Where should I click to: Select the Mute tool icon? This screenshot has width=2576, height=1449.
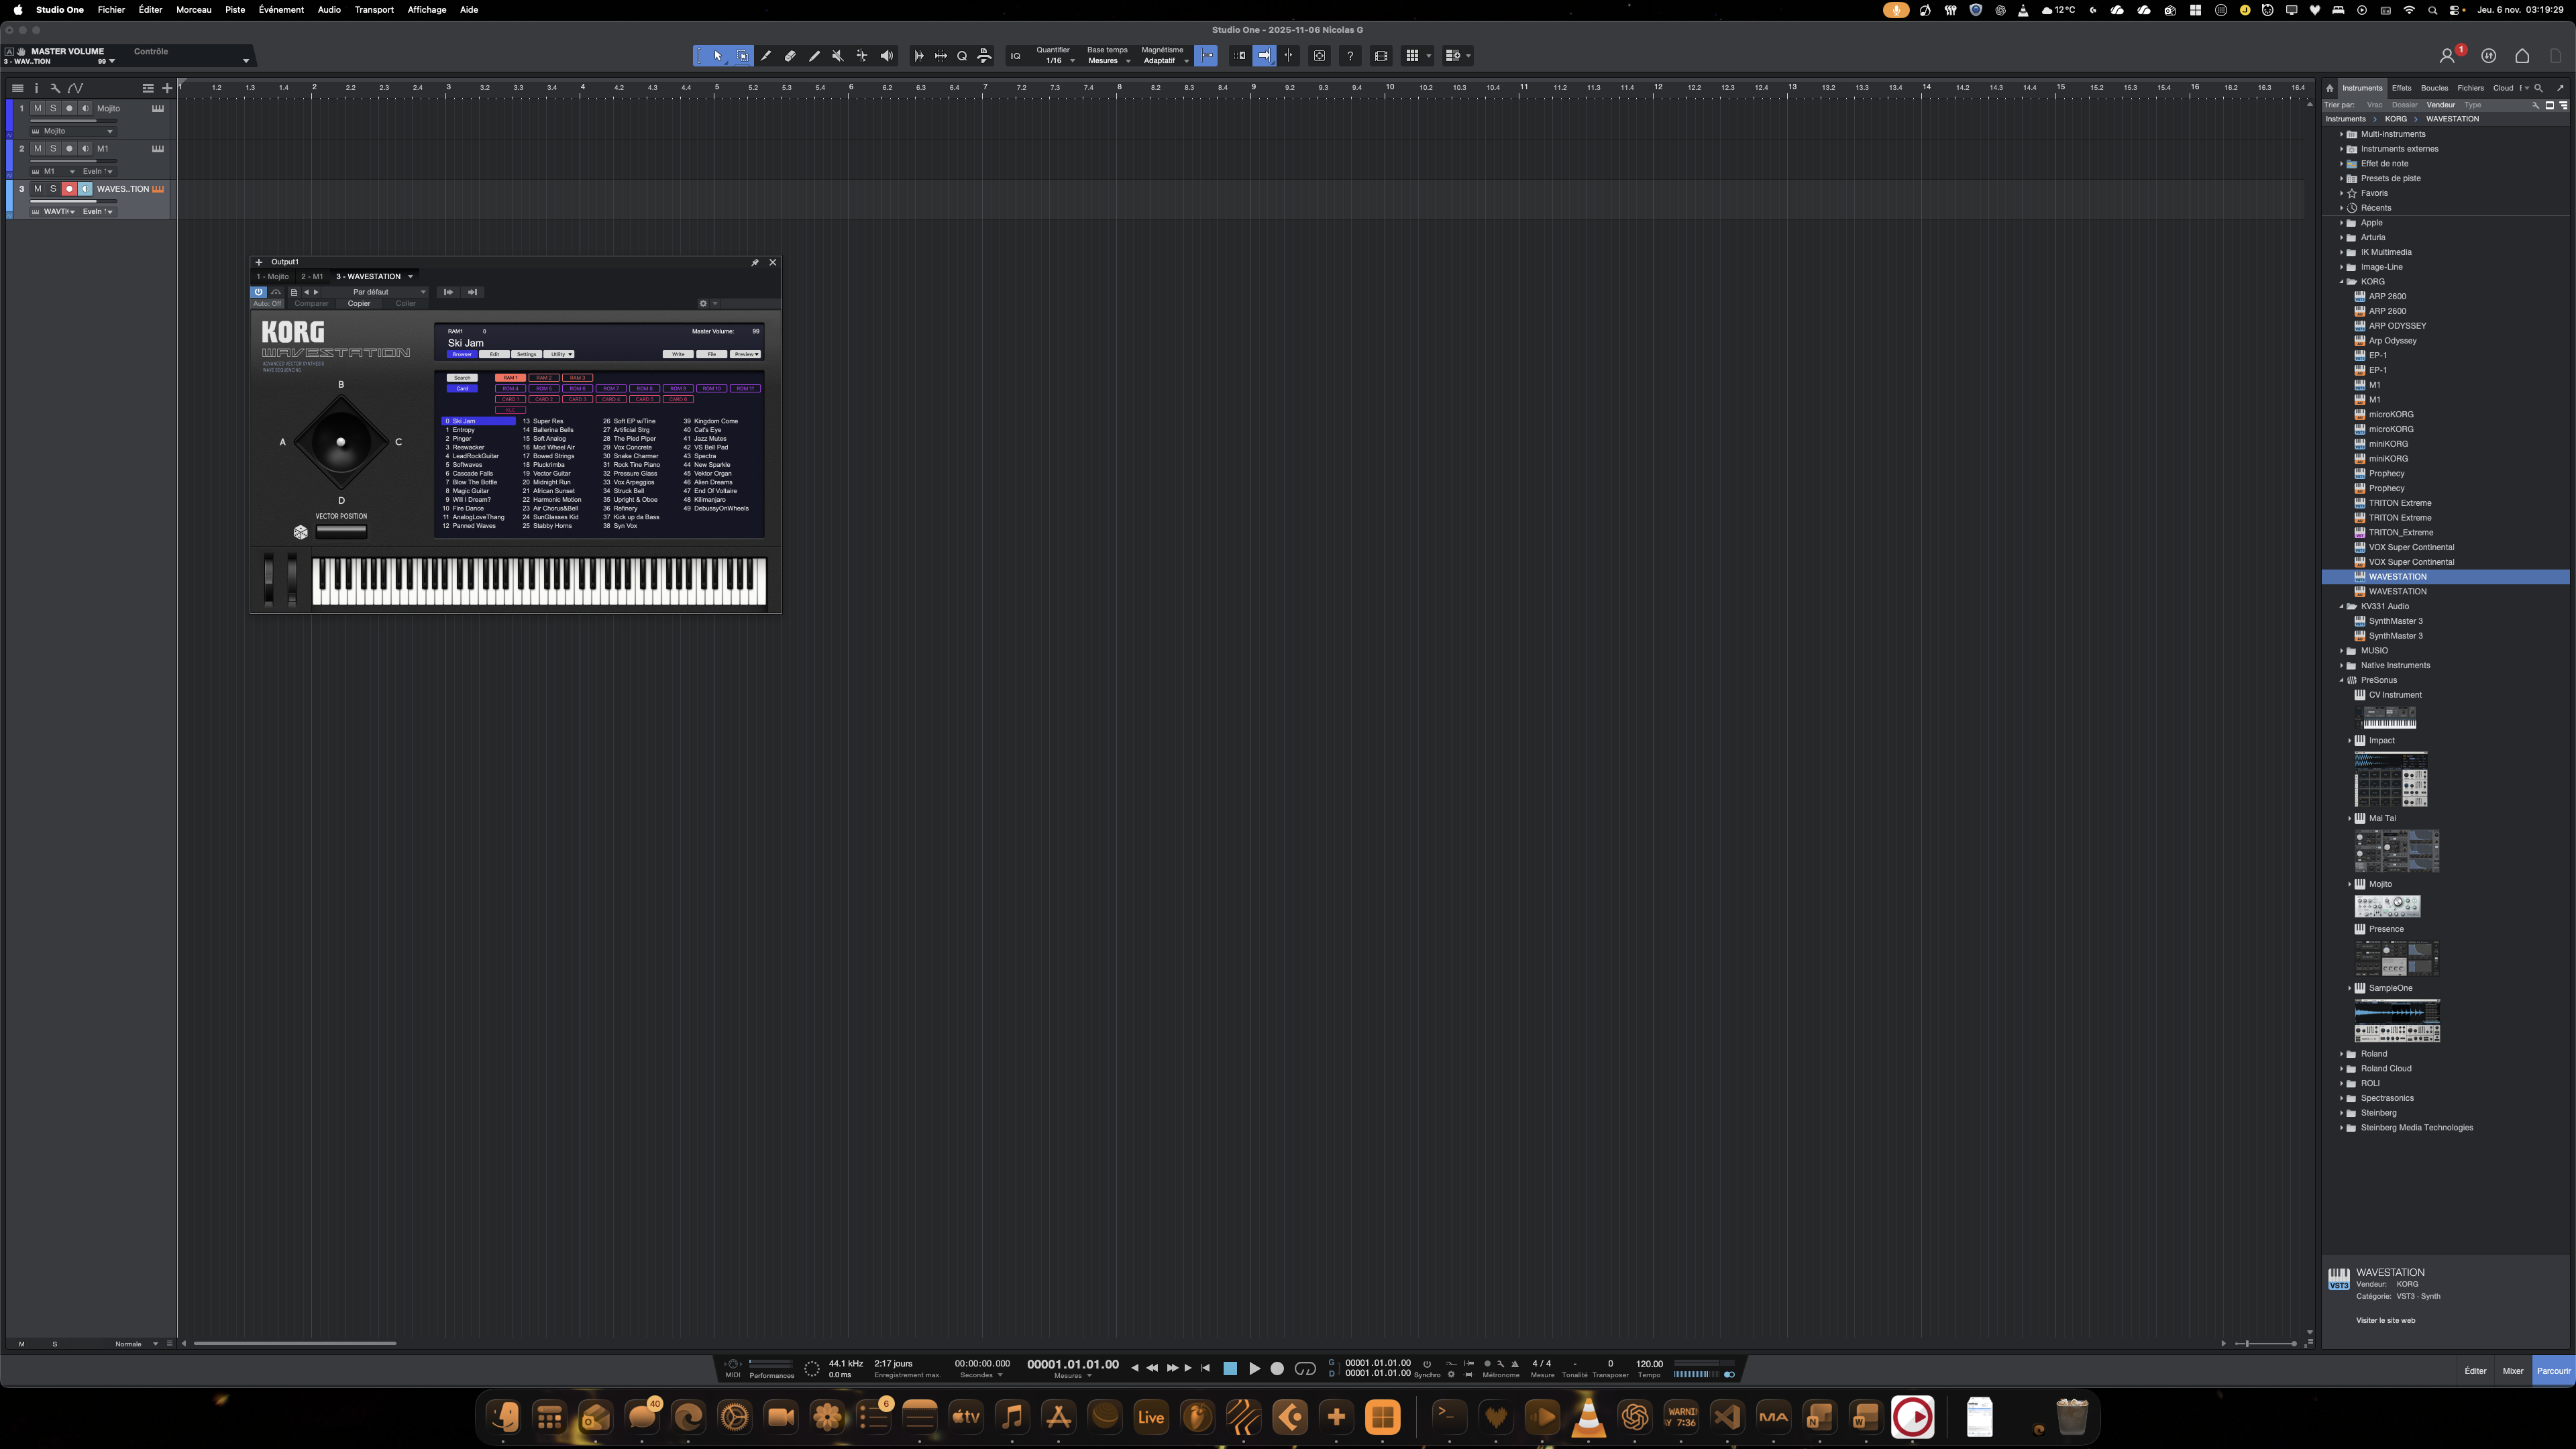point(838,56)
